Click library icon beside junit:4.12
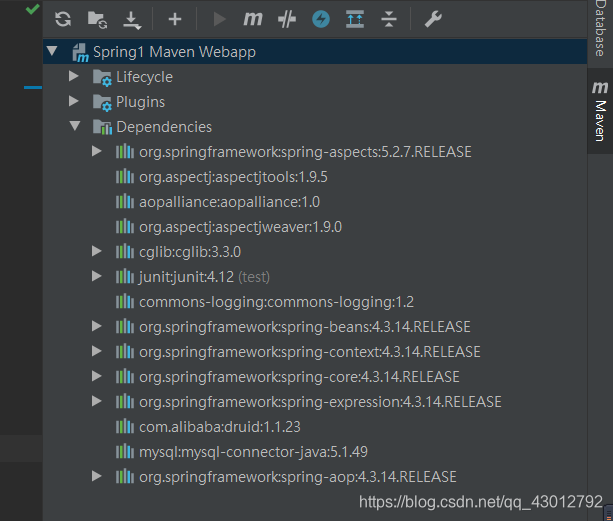The height and width of the screenshot is (521, 613). click(x=125, y=276)
